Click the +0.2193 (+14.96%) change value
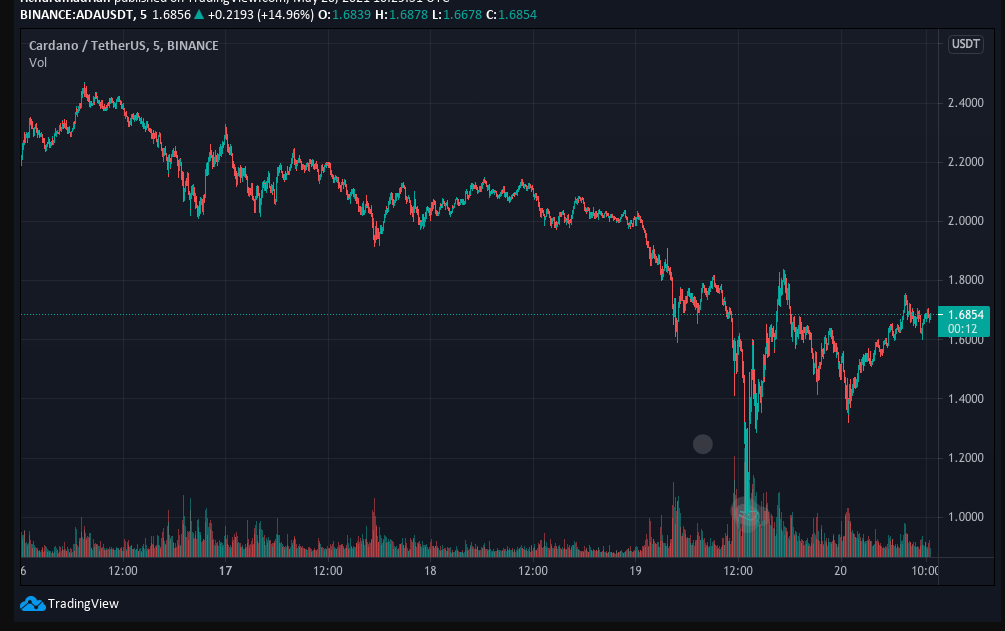Image resolution: width=1005 pixels, height=631 pixels. (x=260, y=14)
